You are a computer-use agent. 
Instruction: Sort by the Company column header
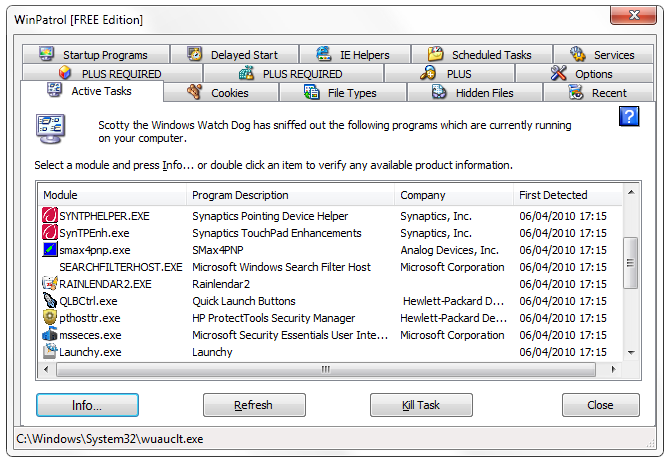[454, 195]
